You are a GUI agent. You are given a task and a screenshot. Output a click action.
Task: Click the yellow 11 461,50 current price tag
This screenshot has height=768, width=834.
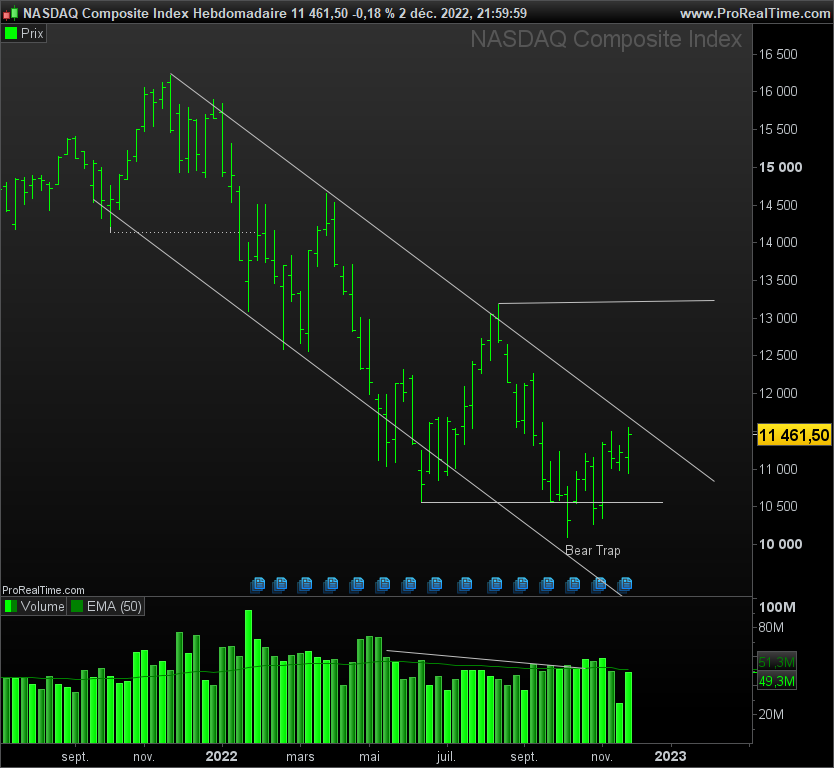[x=794, y=435]
